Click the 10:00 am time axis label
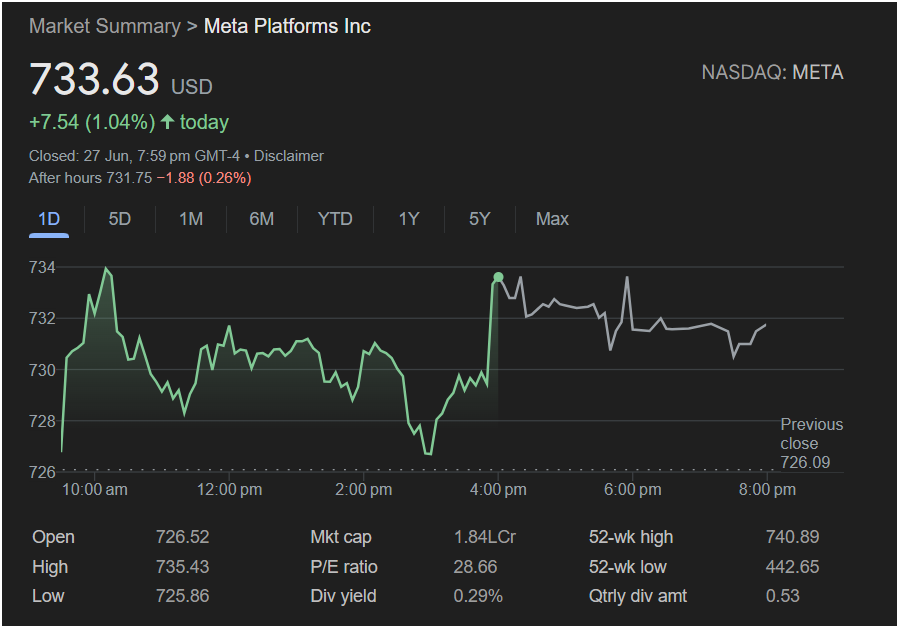The height and width of the screenshot is (628, 899). (95, 490)
